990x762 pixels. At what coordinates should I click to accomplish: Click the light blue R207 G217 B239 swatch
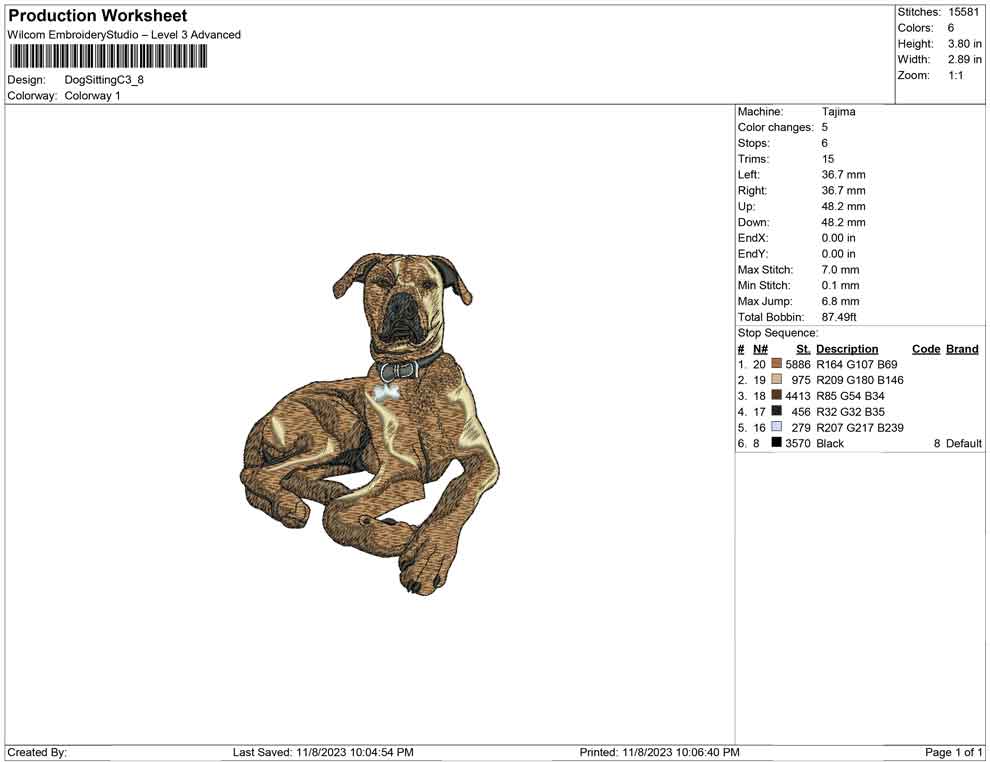pos(777,427)
